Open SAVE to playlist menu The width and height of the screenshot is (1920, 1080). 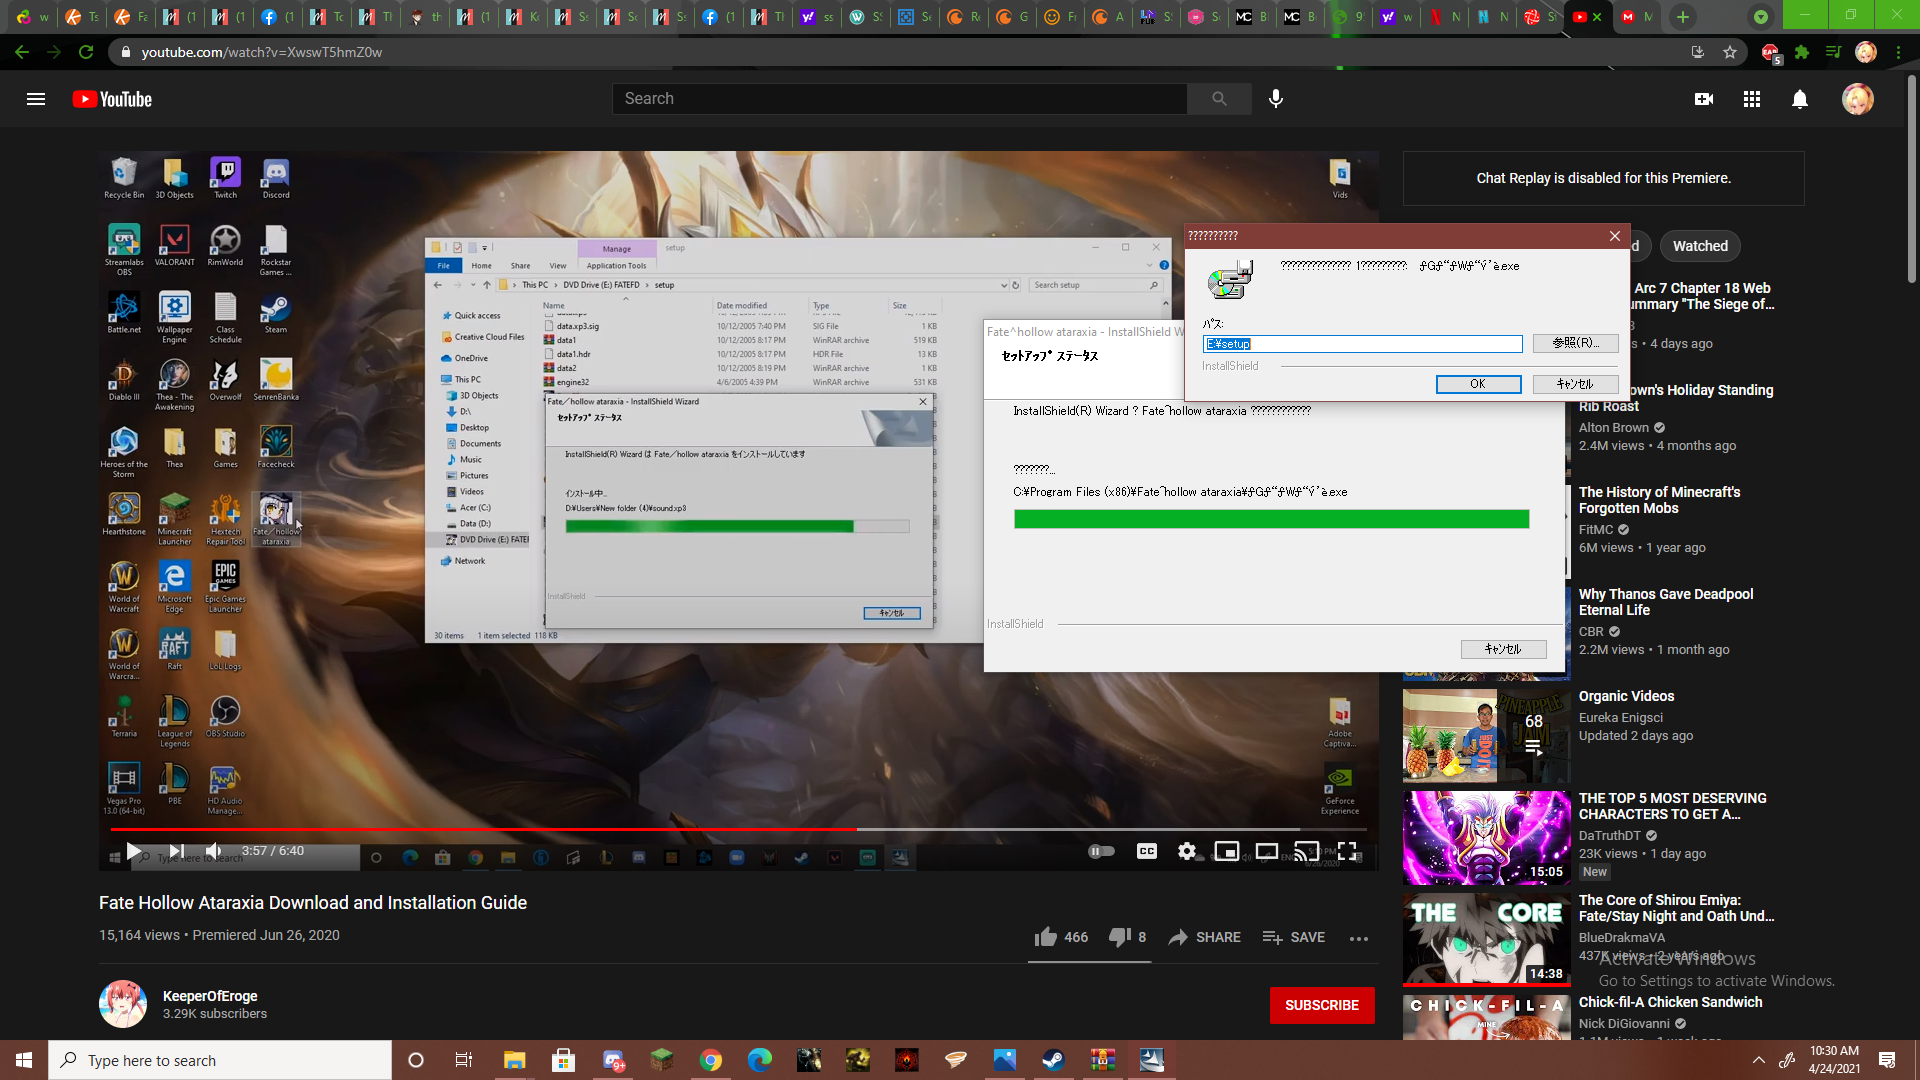point(1294,937)
